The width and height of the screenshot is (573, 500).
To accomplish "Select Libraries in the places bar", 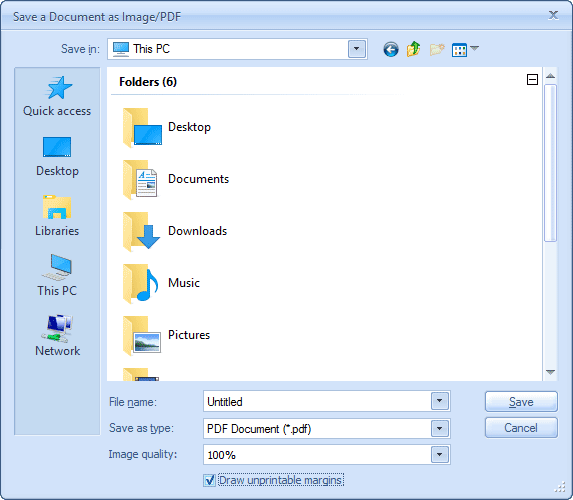I will [57, 216].
